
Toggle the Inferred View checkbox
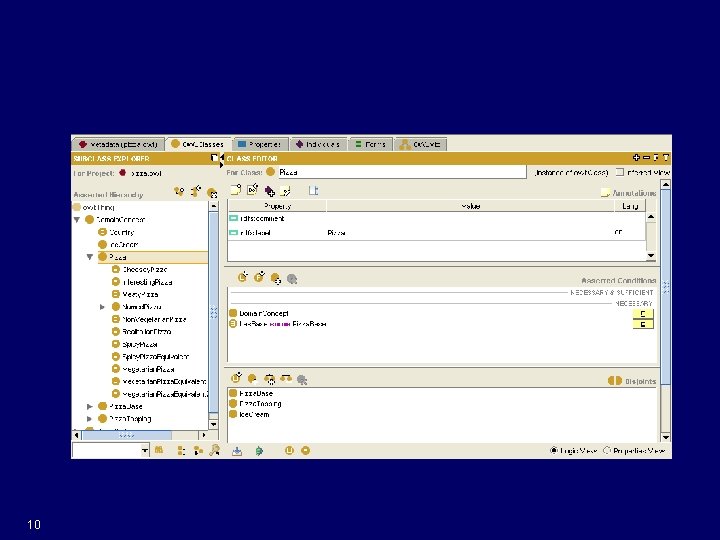(620, 172)
